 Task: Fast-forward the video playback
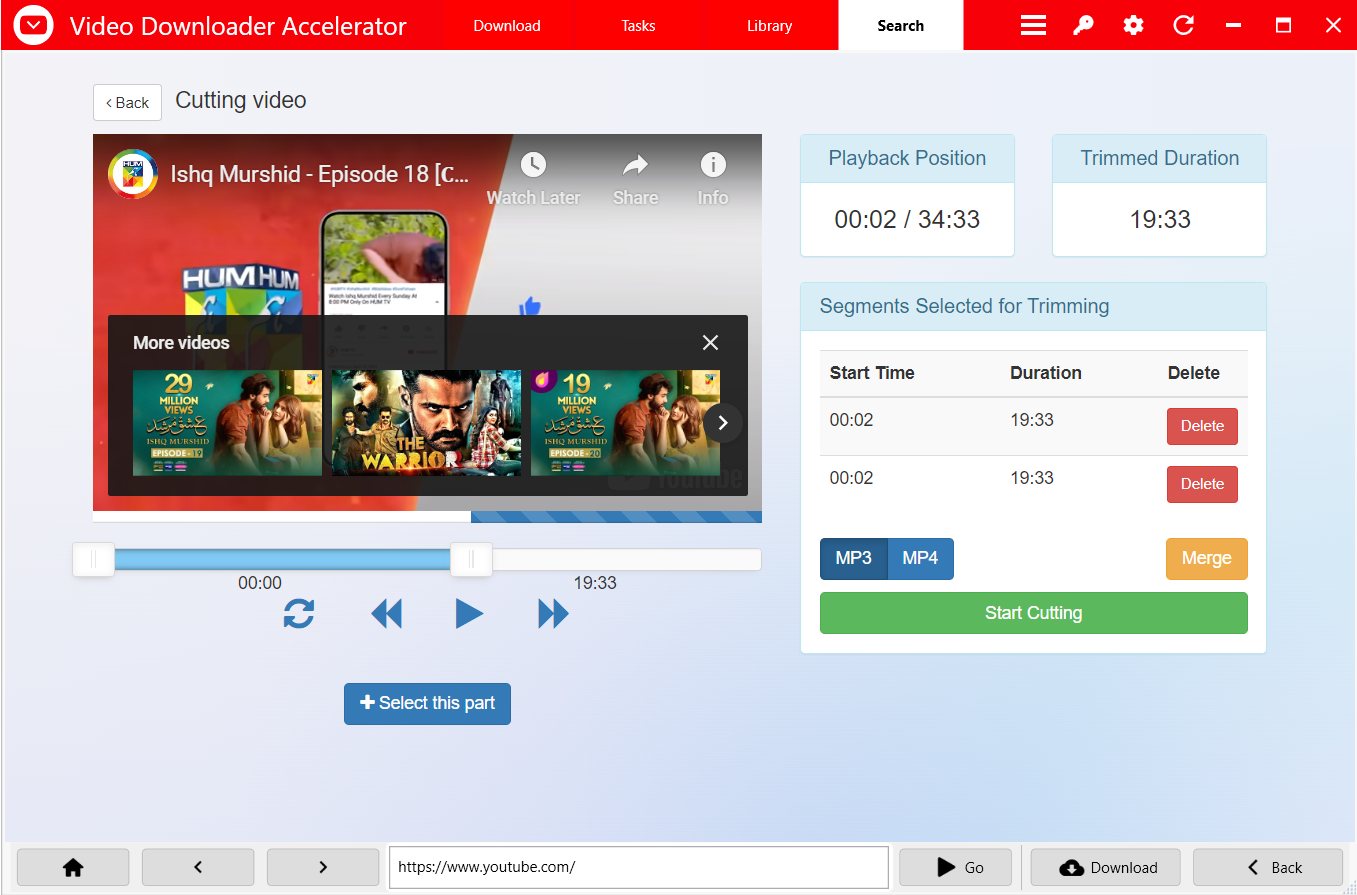(x=553, y=613)
